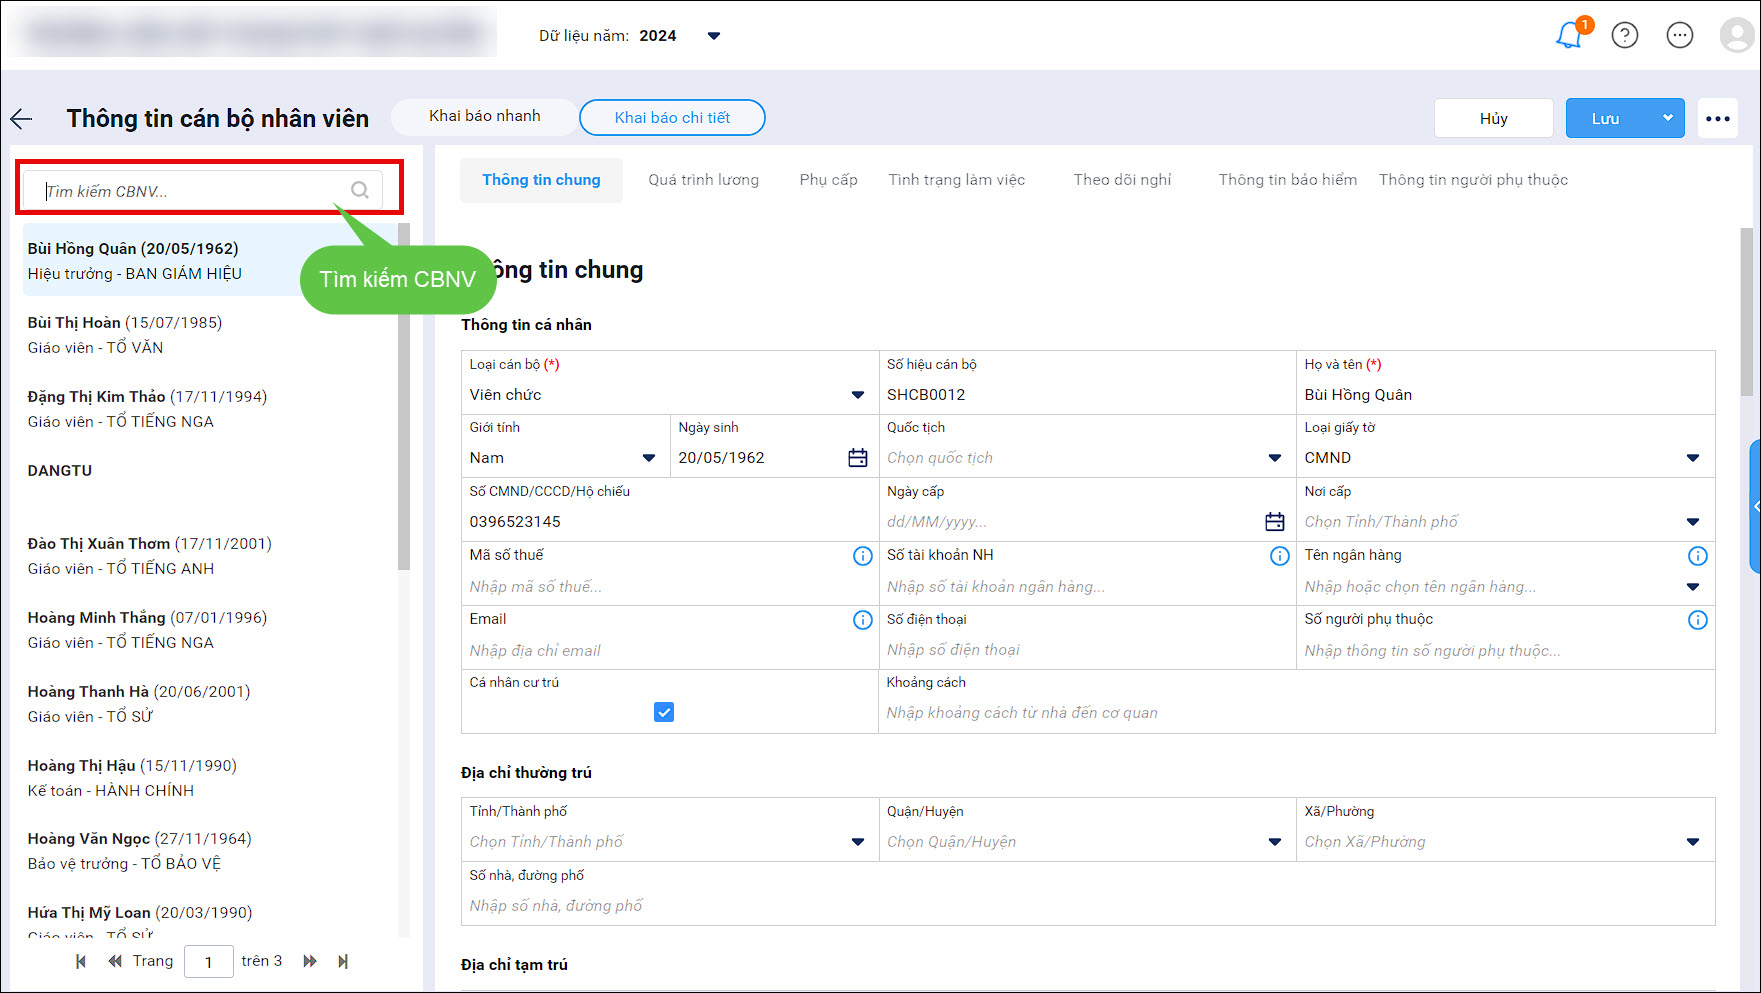
Task: Toggle the Cá nhân cư trú checkbox
Action: pyautogui.click(x=664, y=712)
